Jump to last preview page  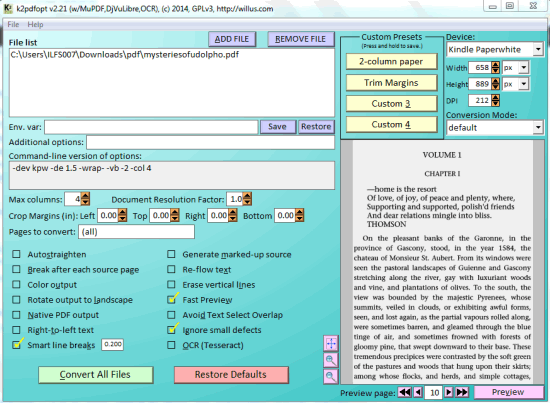[x=462, y=392]
